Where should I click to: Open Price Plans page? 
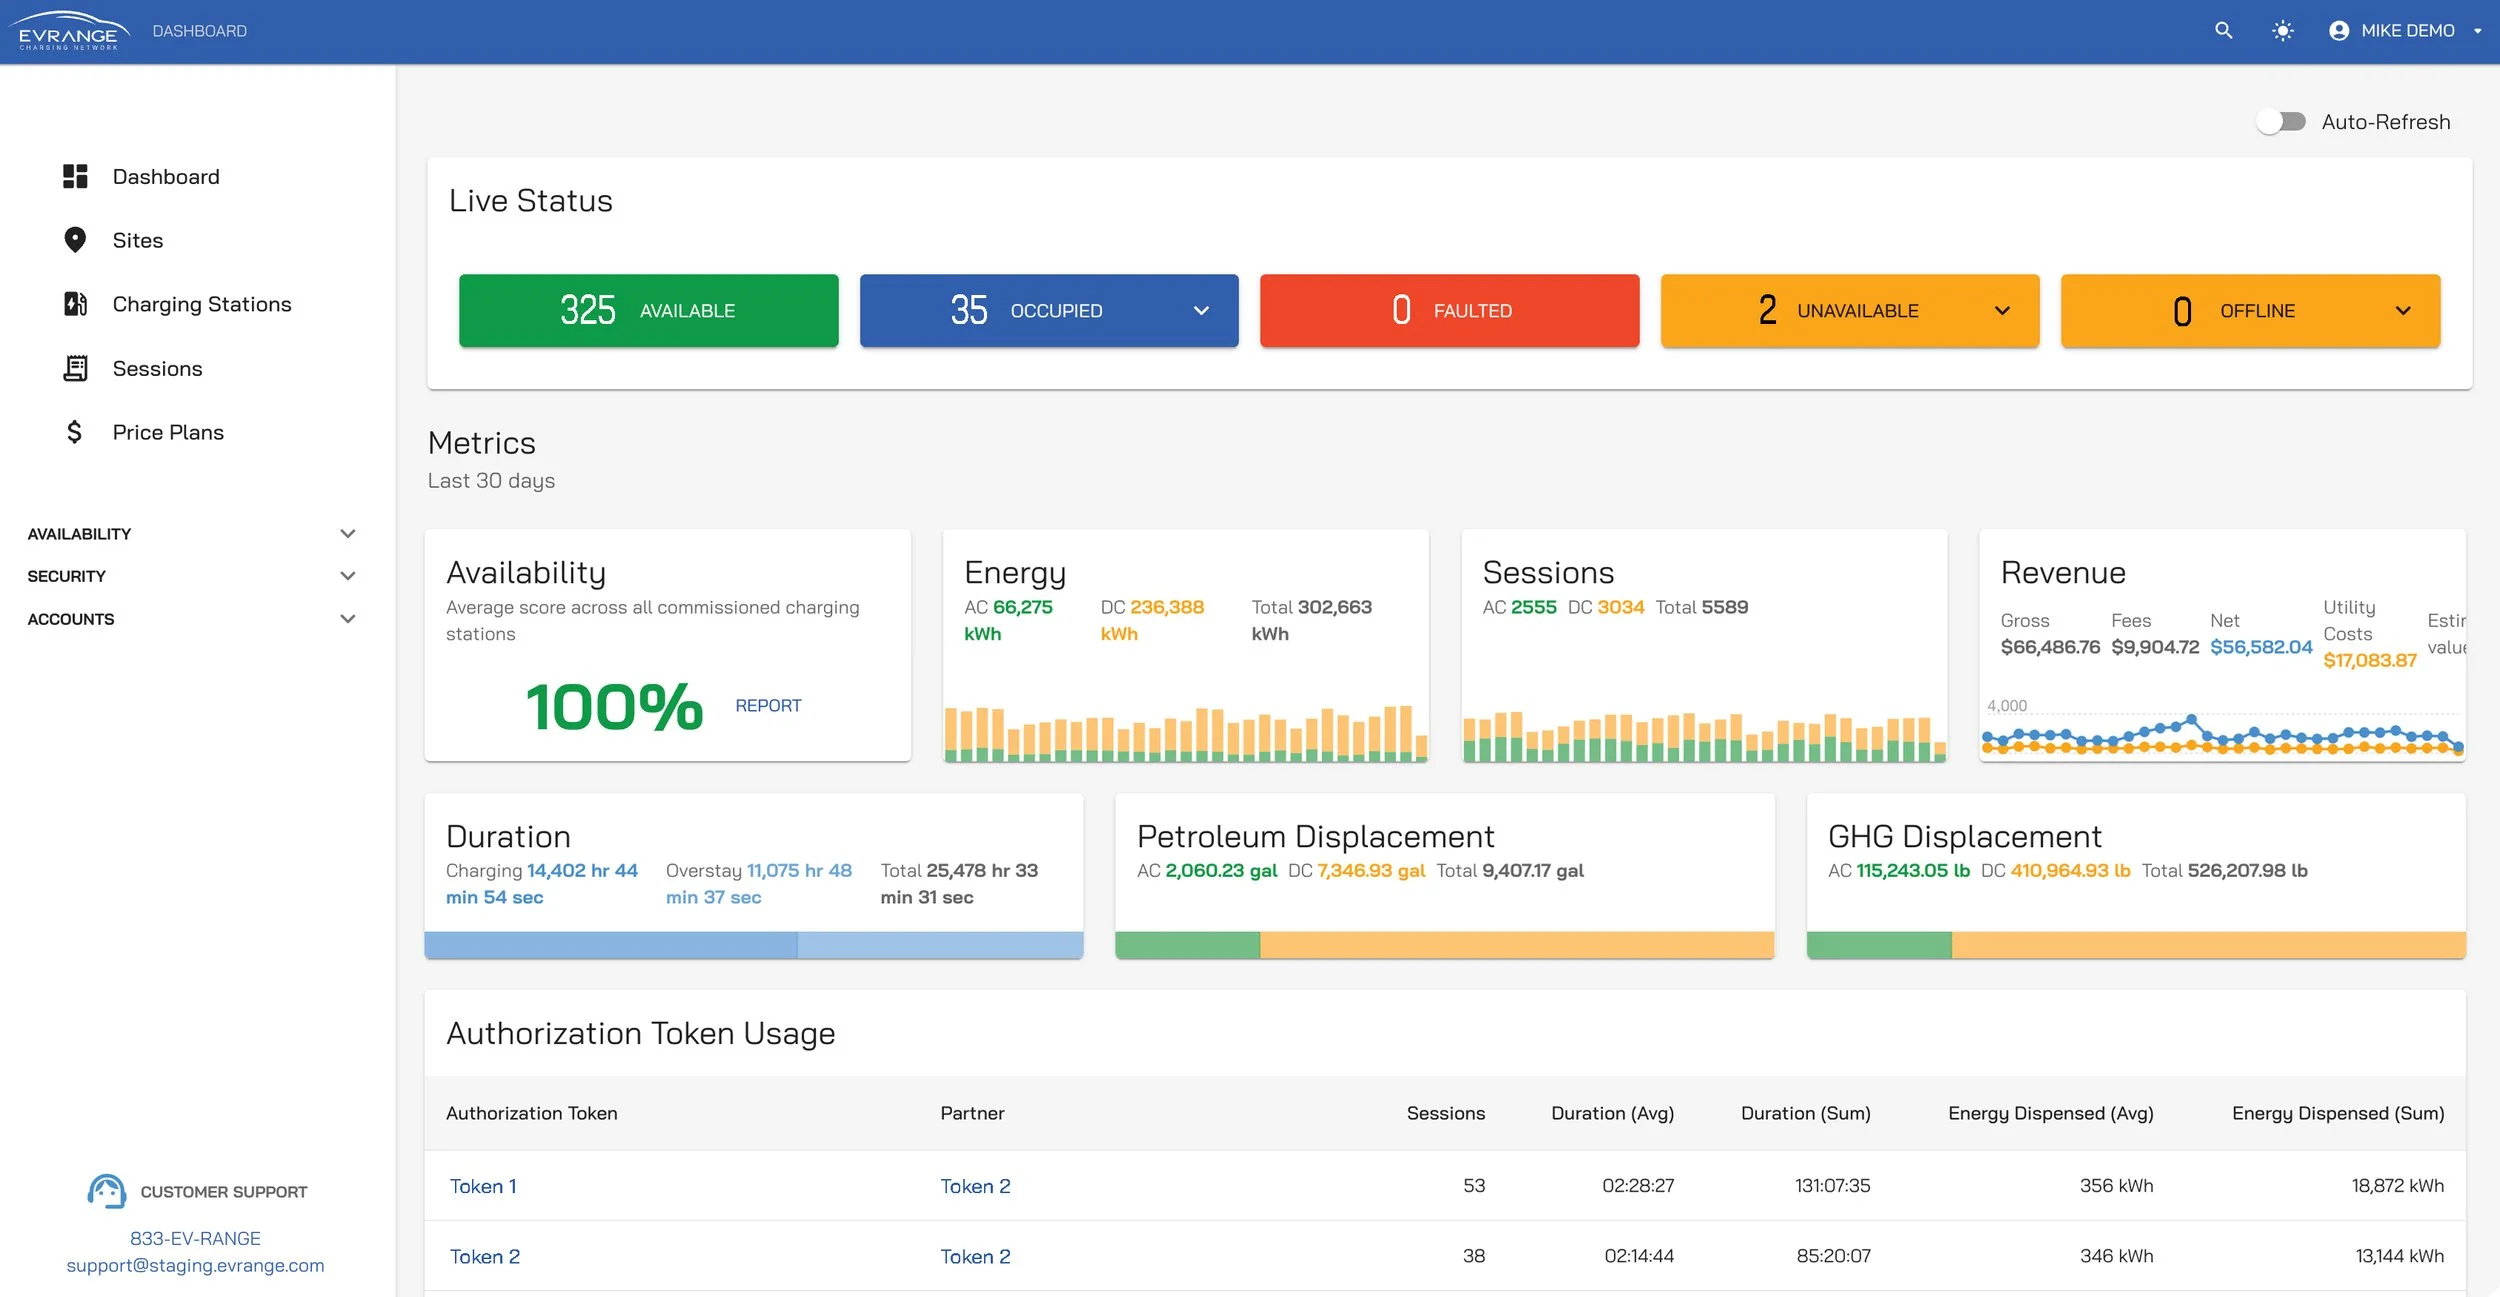click(x=168, y=432)
